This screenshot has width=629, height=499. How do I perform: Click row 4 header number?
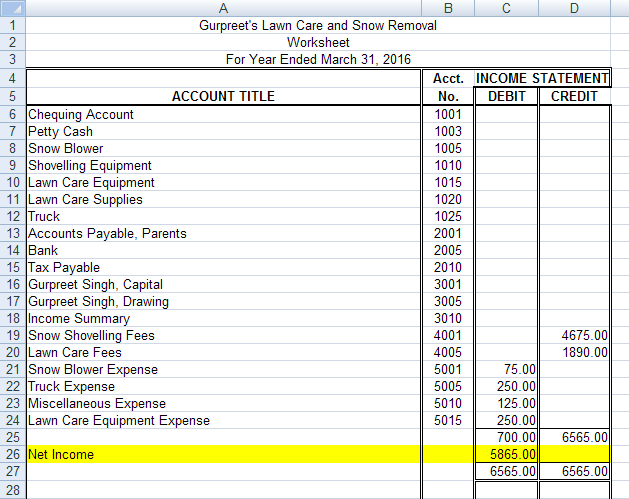click(x=12, y=79)
